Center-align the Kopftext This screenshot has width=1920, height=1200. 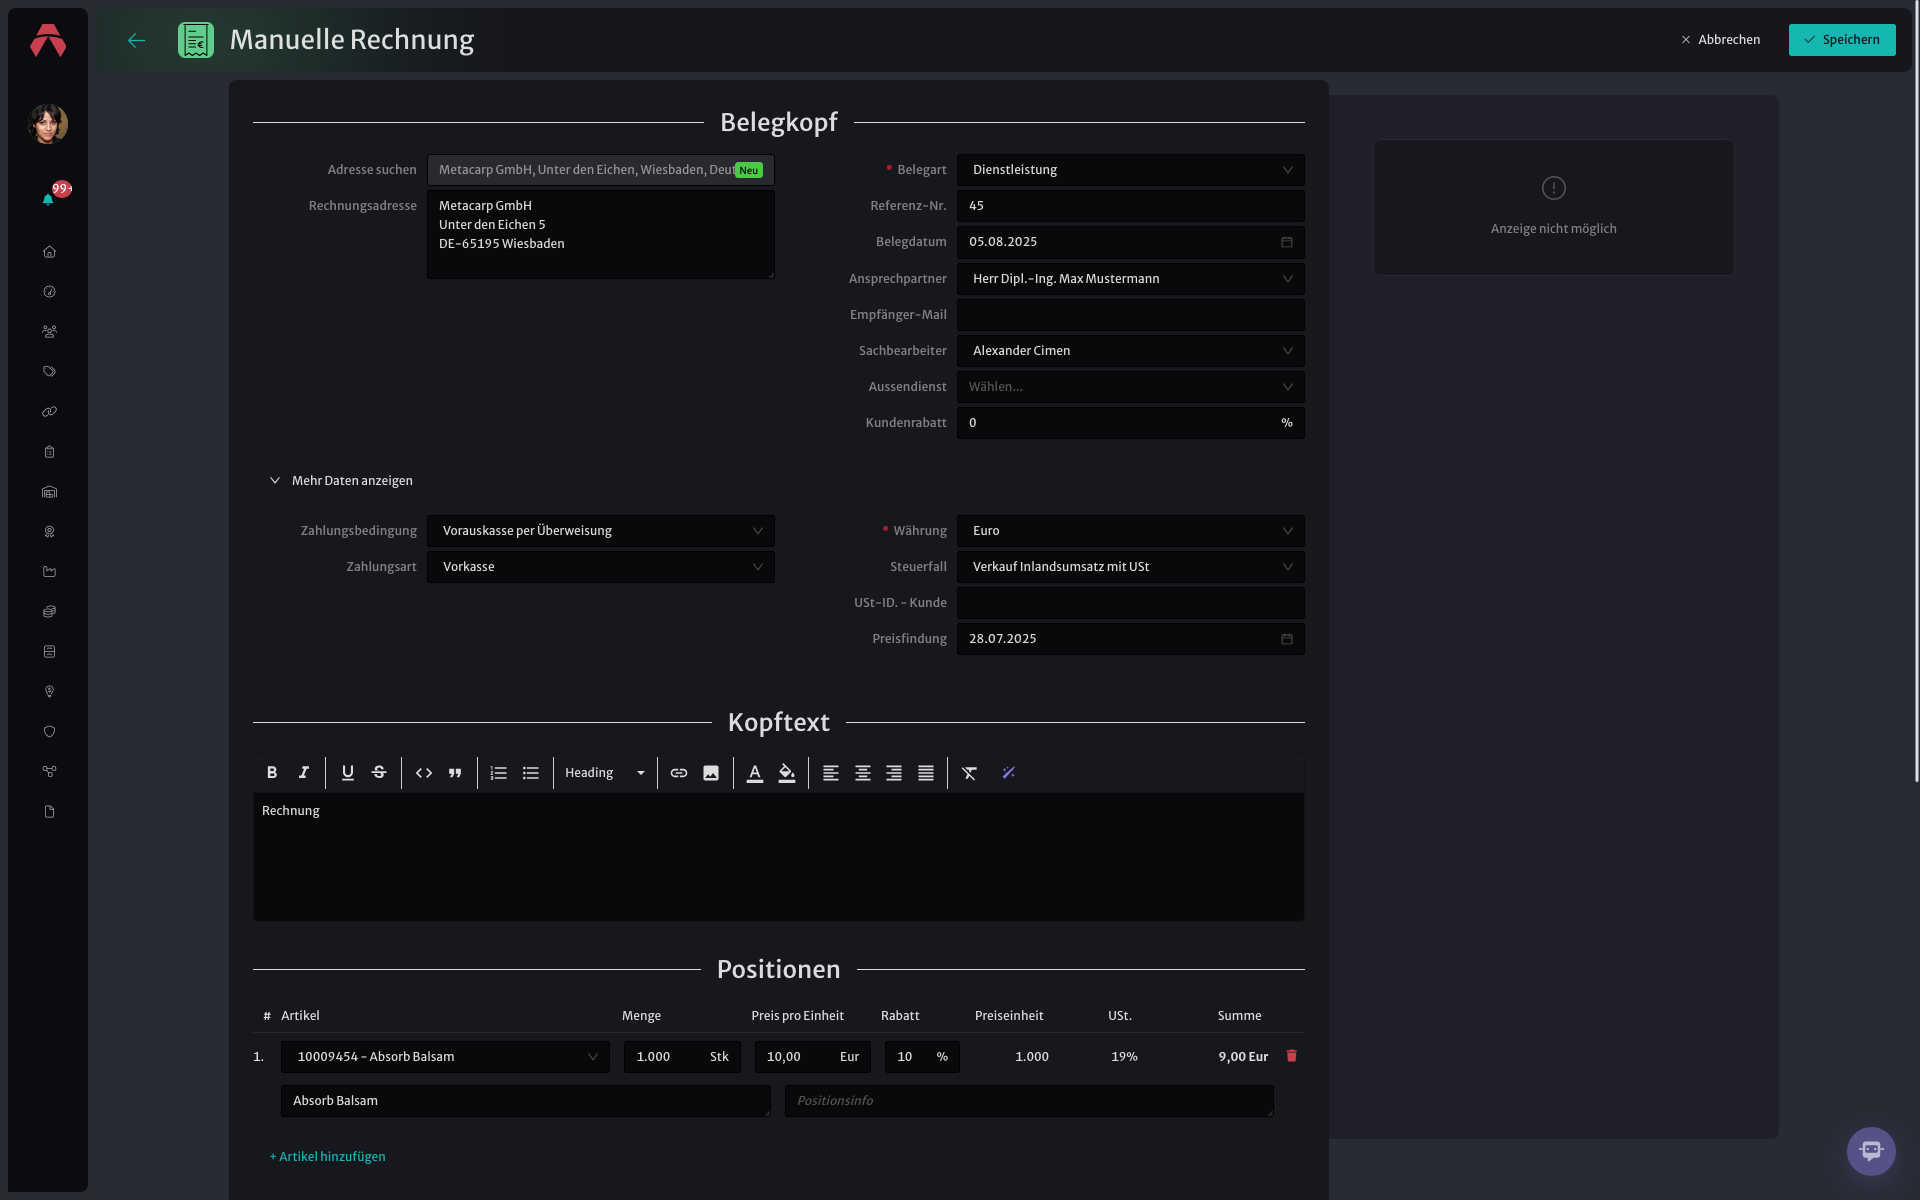(863, 773)
